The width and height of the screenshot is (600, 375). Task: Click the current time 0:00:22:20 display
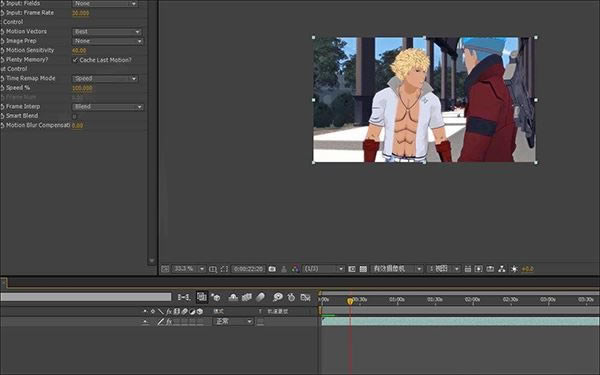pos(248,269)
